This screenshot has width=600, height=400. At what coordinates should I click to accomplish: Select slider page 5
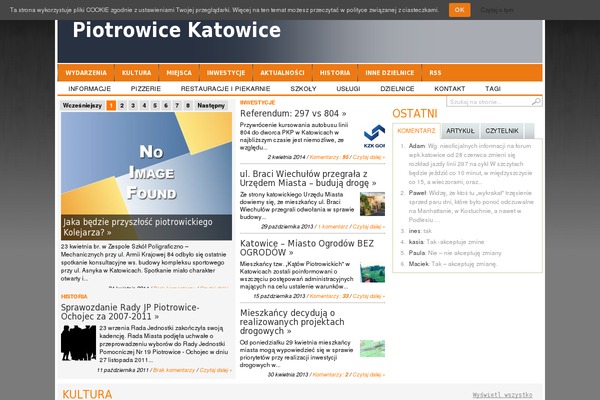(x=155, y=105)
